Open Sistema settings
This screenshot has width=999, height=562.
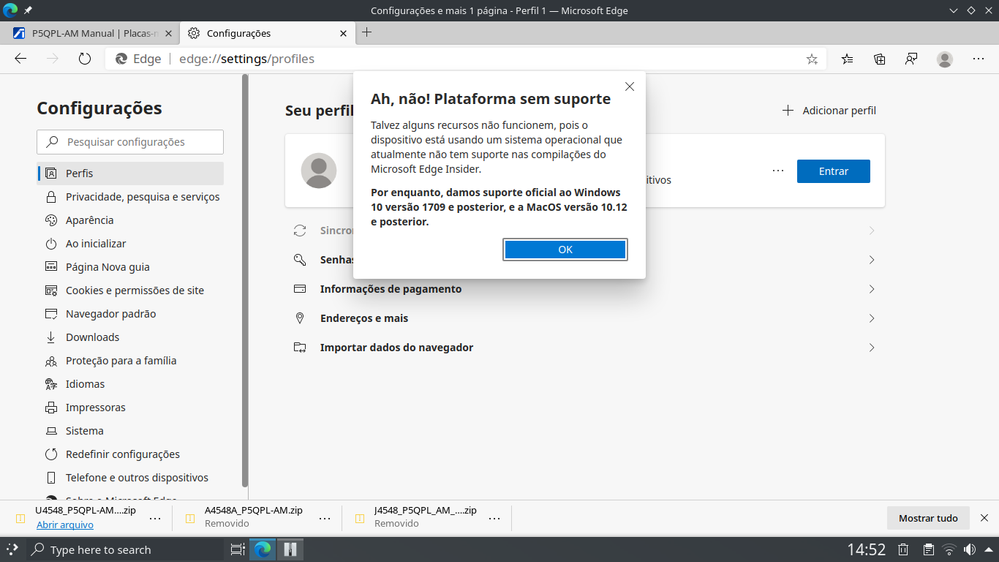tap(130, 431)
